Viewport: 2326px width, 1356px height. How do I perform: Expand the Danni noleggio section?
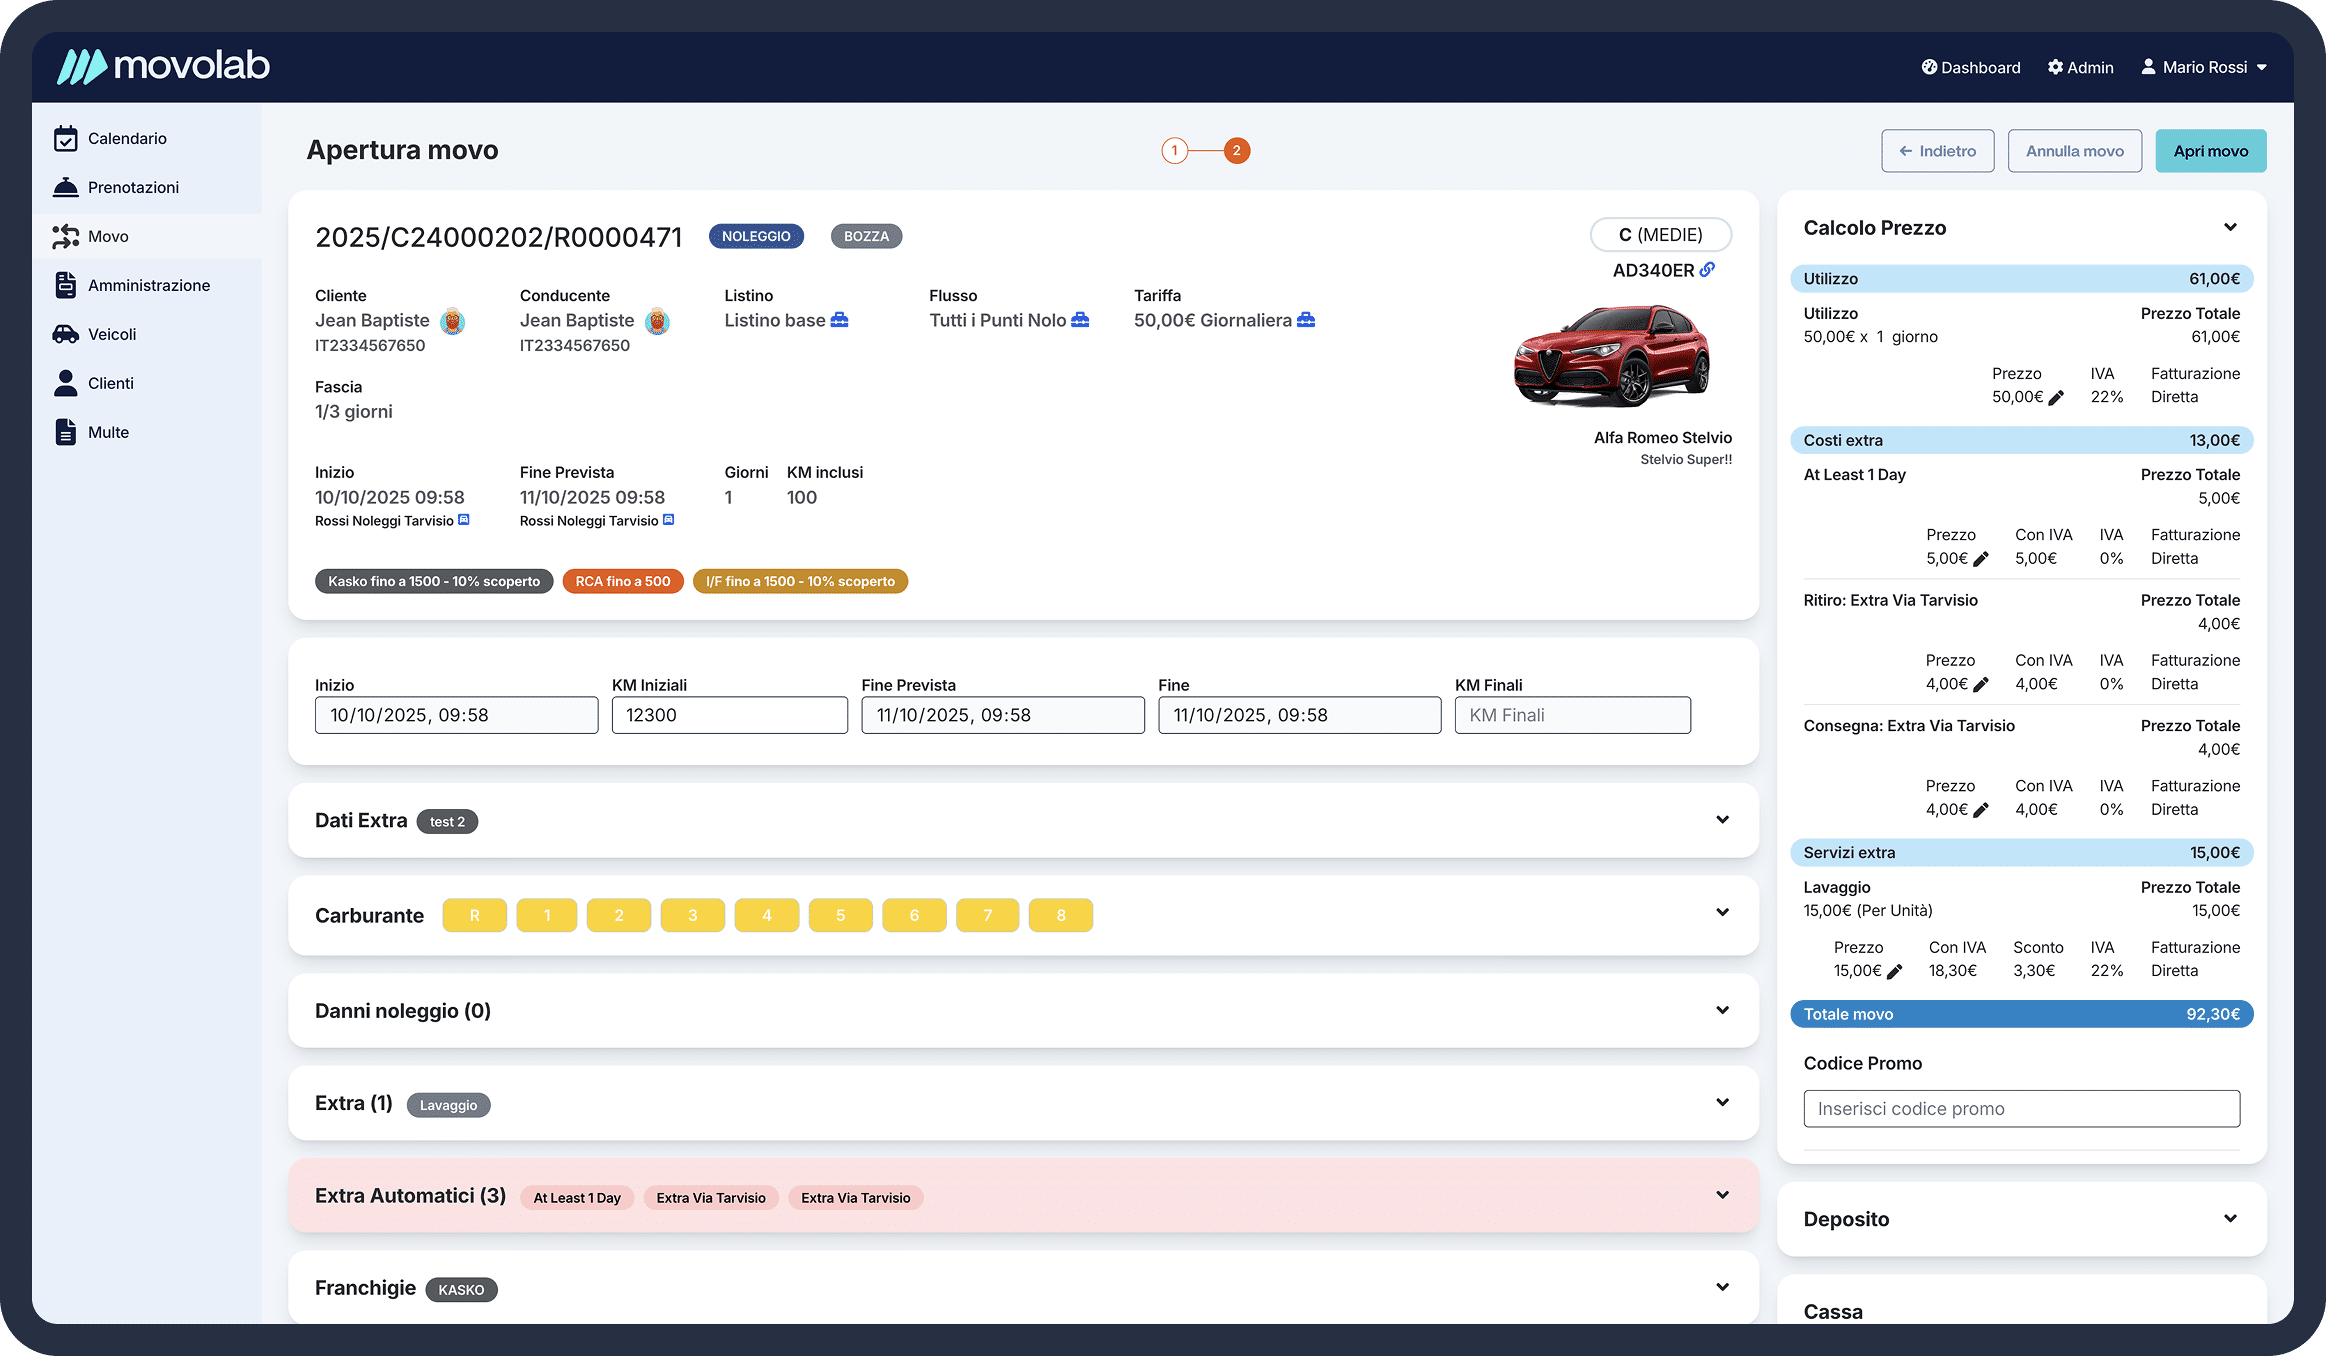[x=1722, y=1010]
